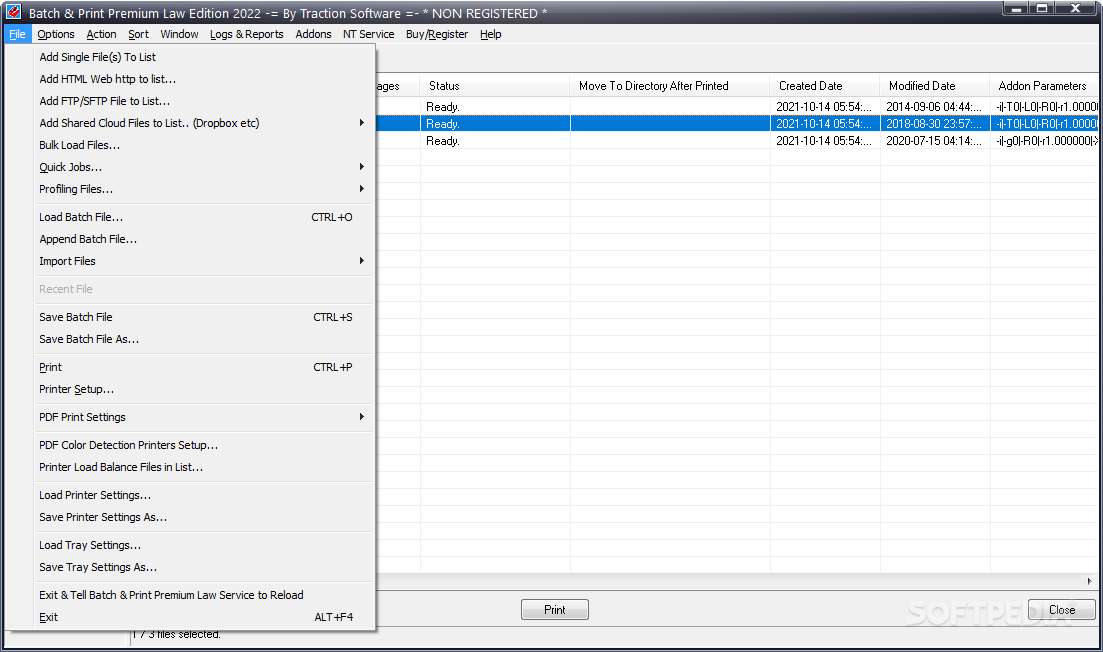Click the -i|-g0|-R0 addon parameters cell
1103x652 pixels.
point(1045,140)
